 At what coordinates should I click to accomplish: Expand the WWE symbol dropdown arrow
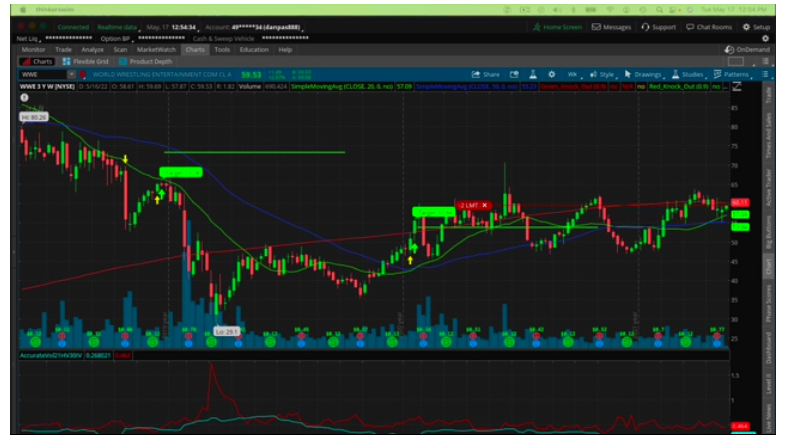[x=71, y=75]
